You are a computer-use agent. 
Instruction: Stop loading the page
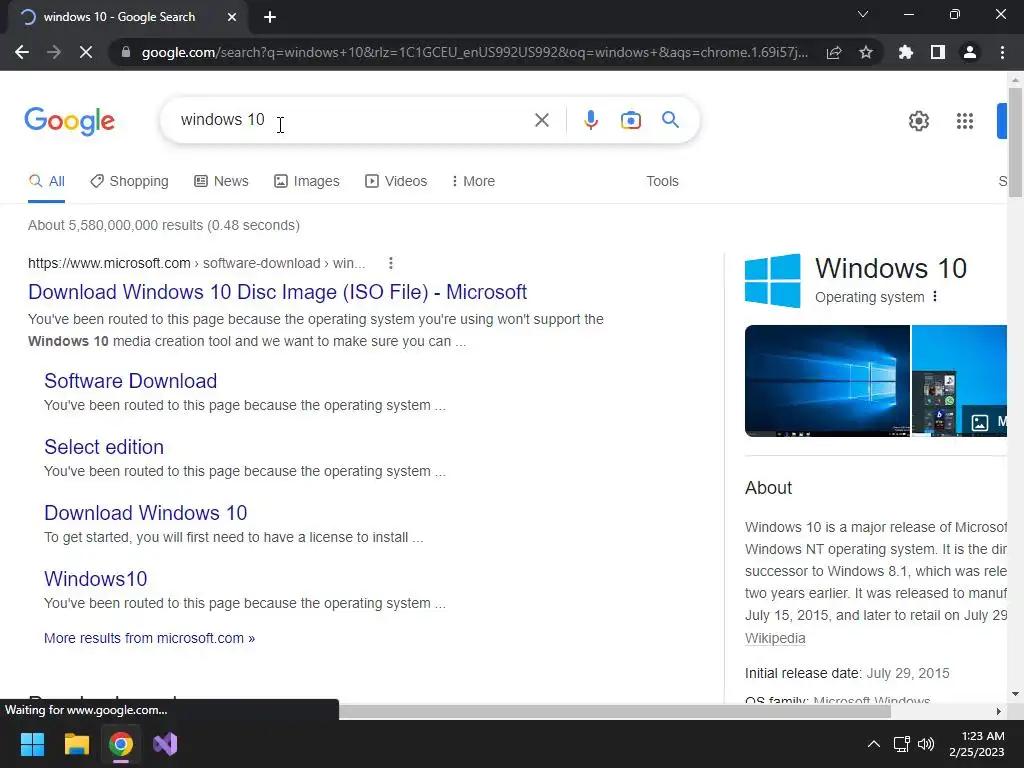86,52
